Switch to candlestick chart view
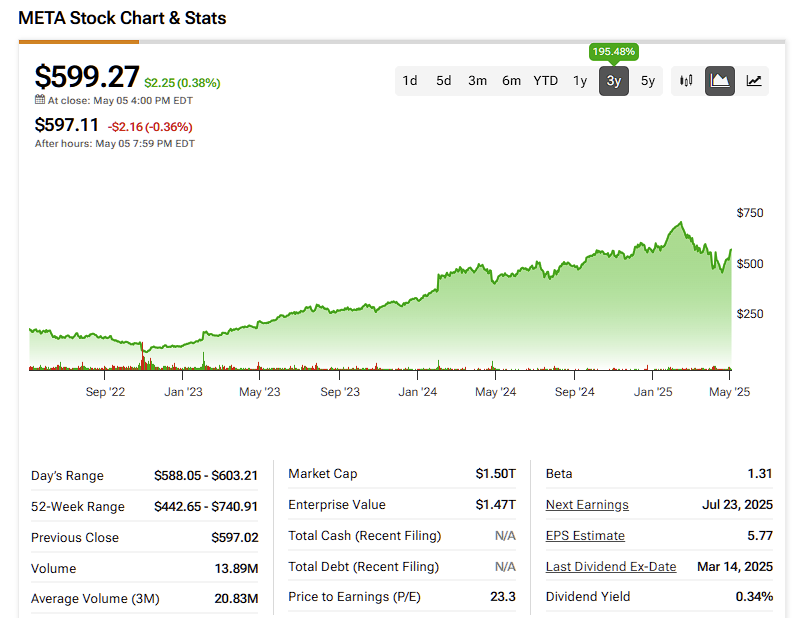Image resolution: width=797 pixels, height=618 pixels. [x=686, y=81]
